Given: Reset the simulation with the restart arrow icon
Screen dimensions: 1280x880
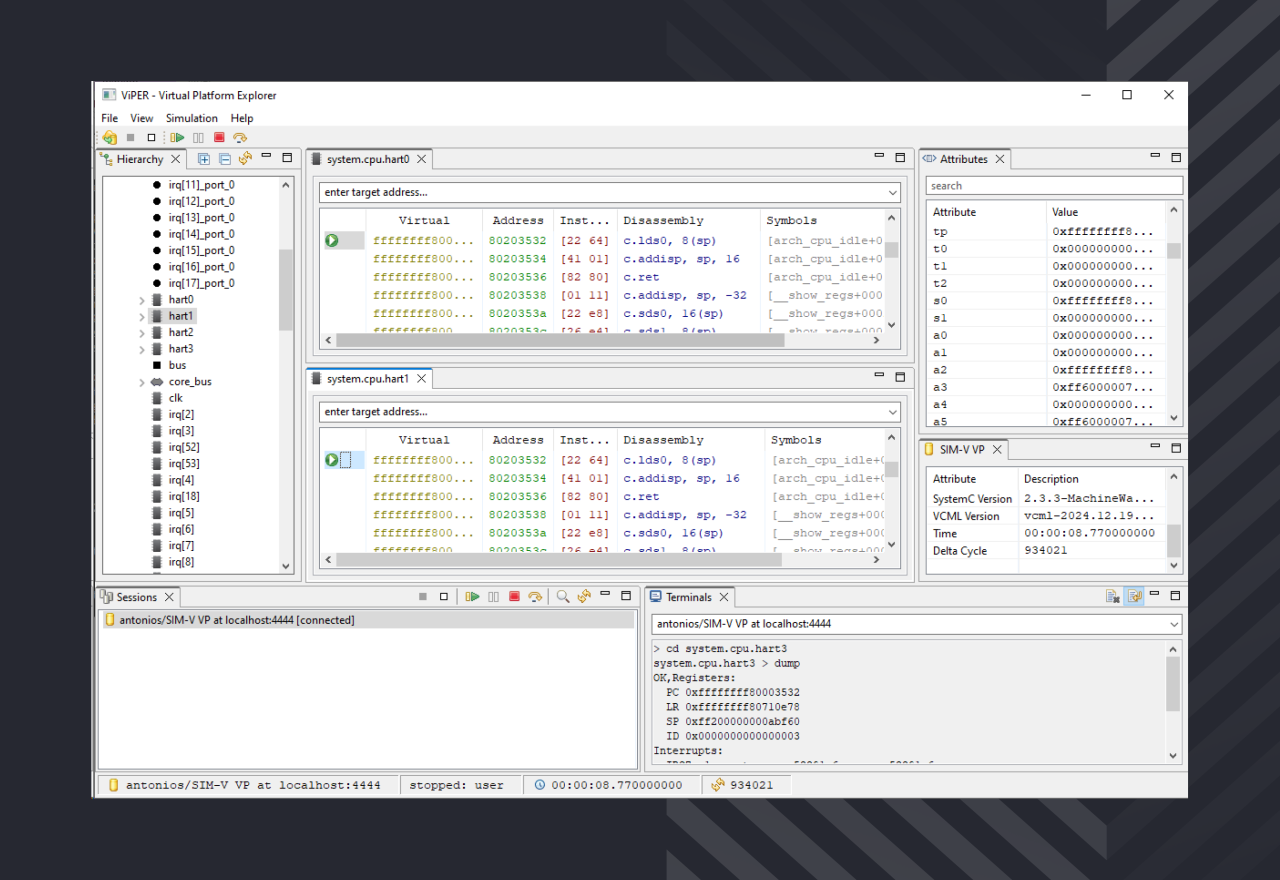Looking at the screenshot, I should 239,137.
